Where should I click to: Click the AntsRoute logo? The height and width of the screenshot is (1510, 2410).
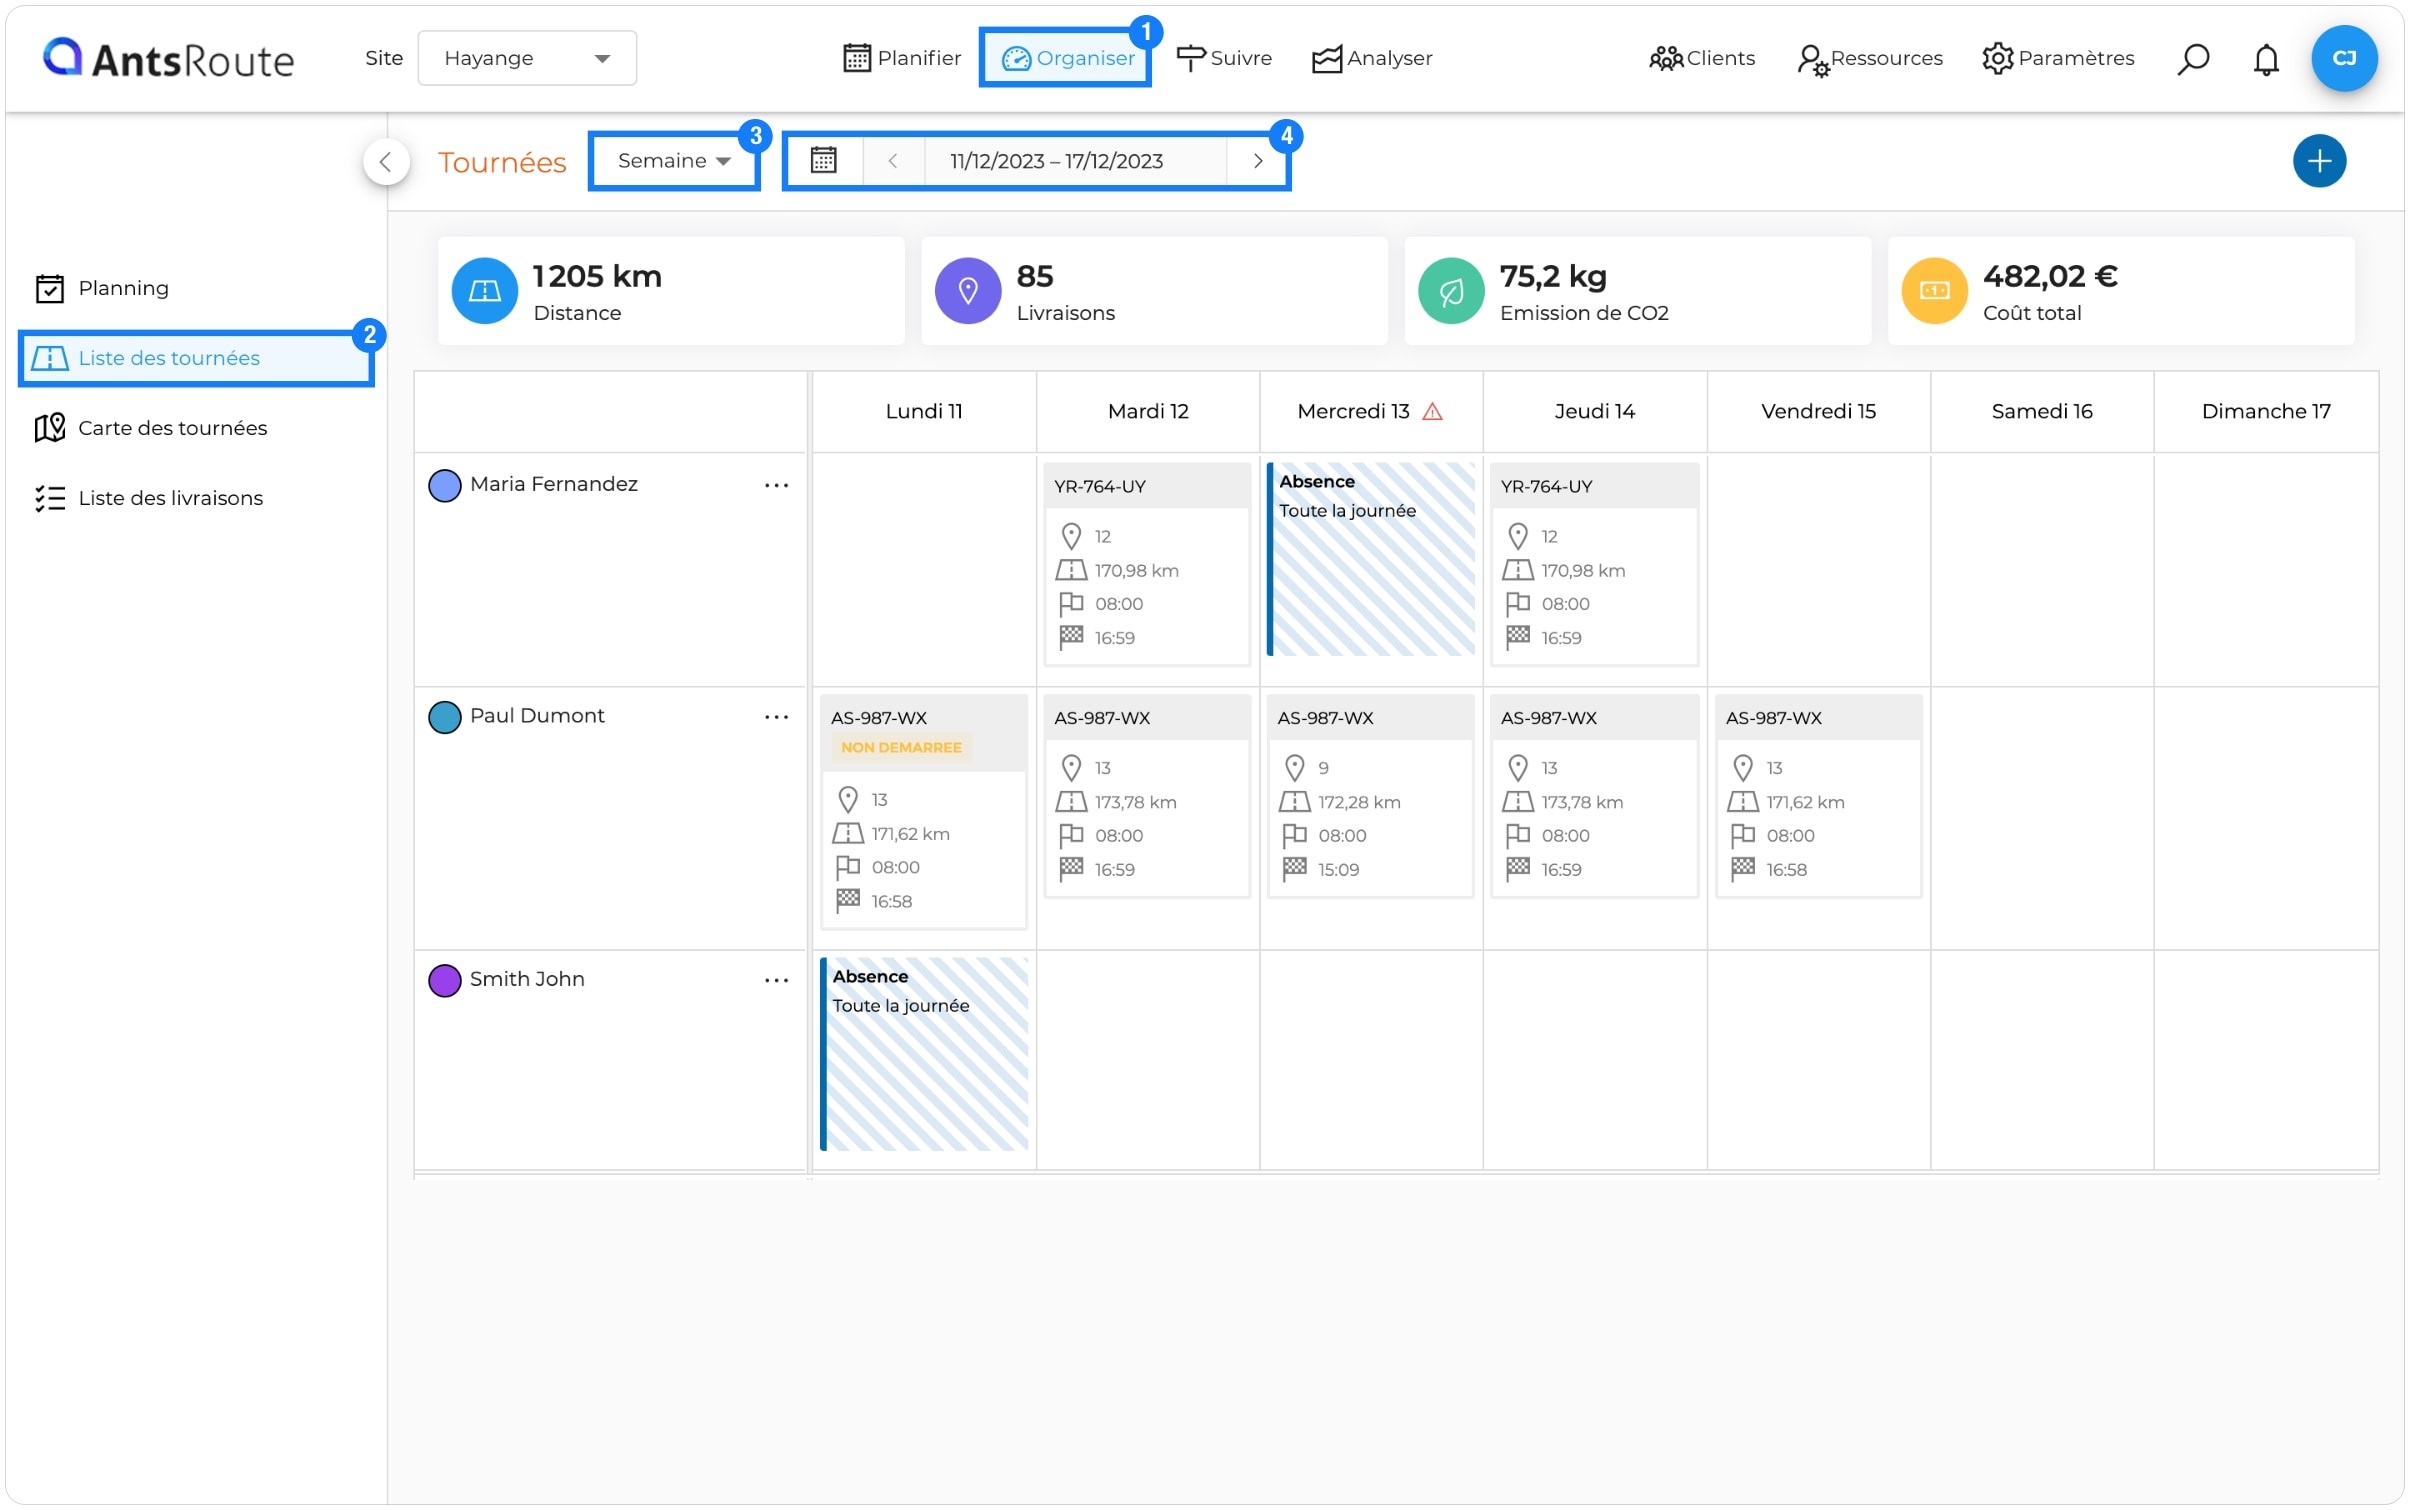point(168,59)
